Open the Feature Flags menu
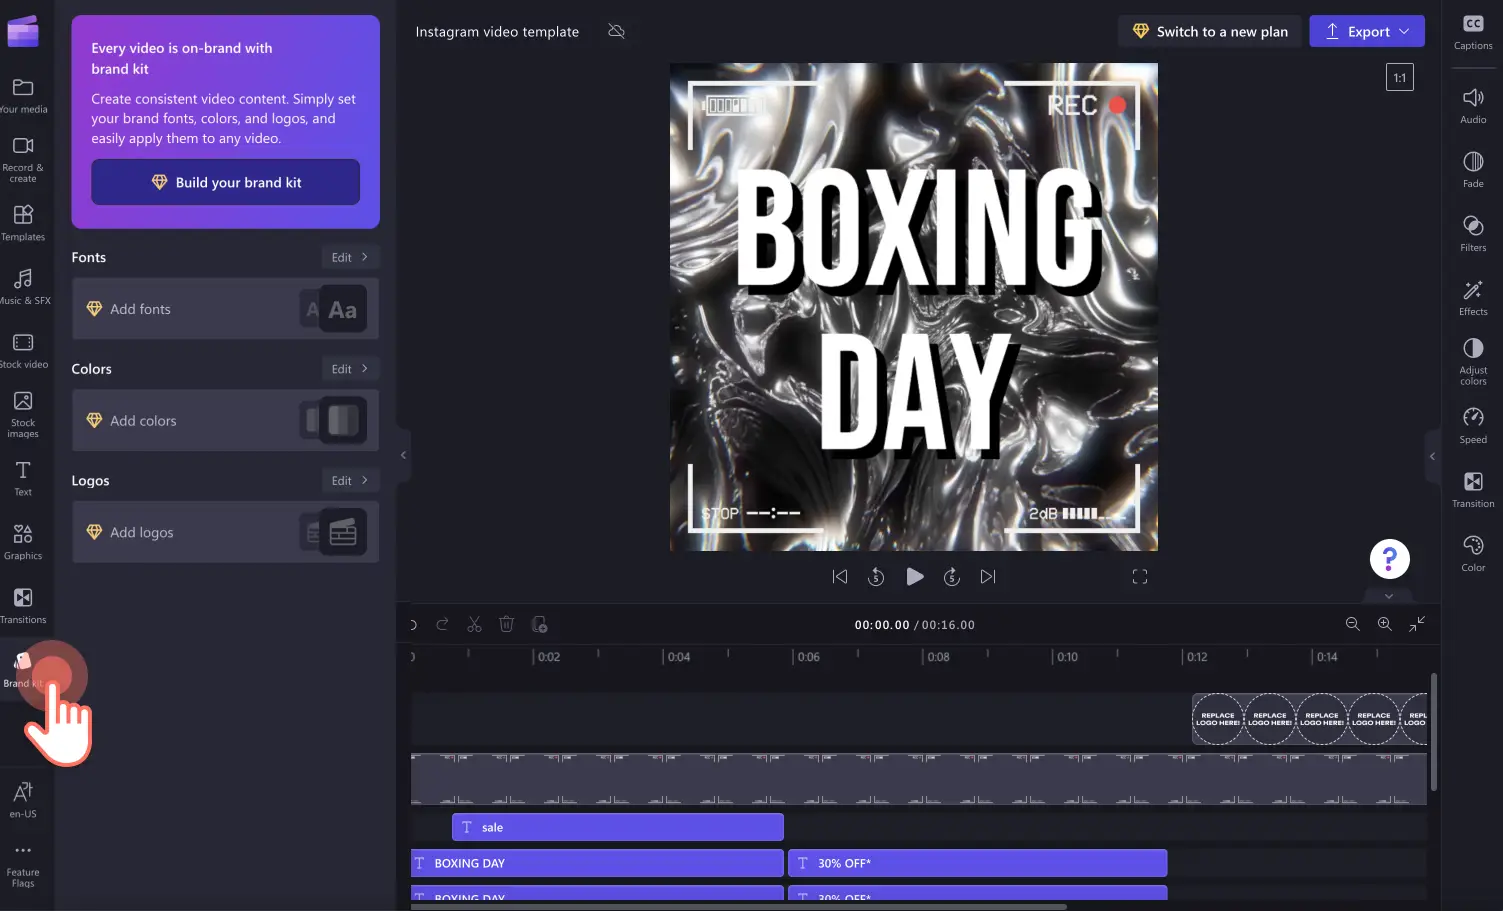1503x911 pixels. pyautogui.click(x=23, y=864)
